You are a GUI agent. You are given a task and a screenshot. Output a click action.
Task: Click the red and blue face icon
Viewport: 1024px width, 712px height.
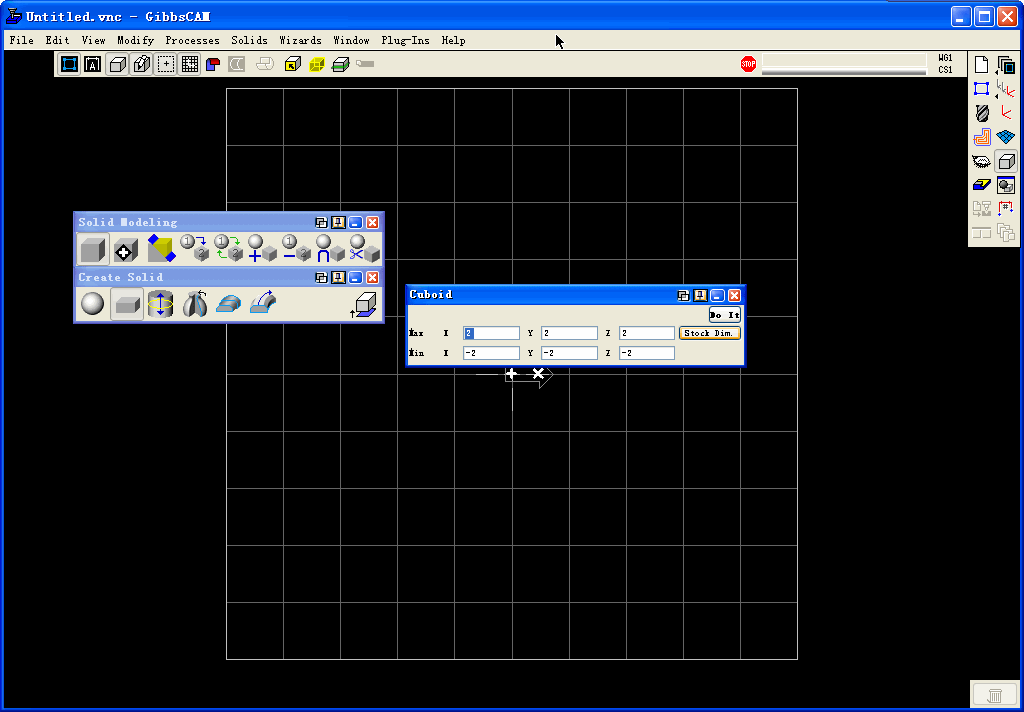[213, 64]
